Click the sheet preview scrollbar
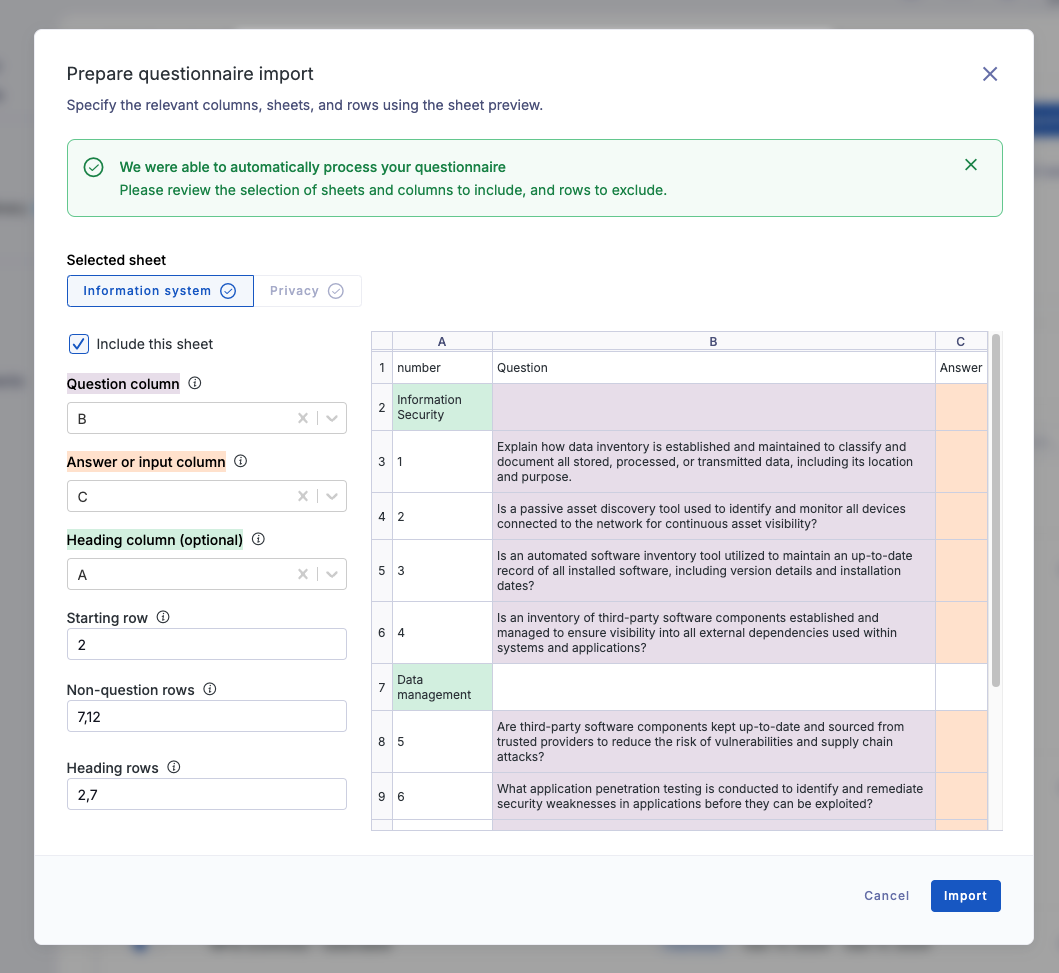The image size is (1059, 973). coord(995,500)
